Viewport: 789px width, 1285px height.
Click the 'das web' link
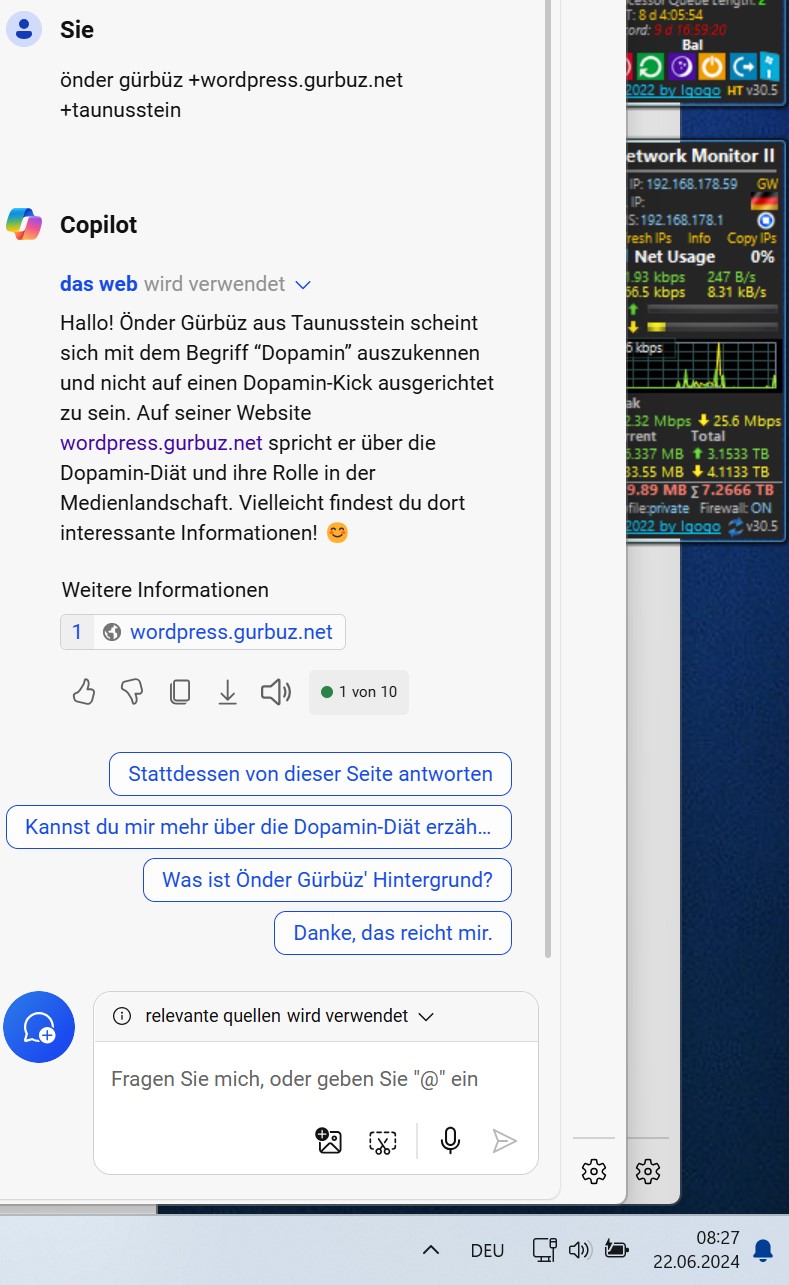(x=99, y=284)
